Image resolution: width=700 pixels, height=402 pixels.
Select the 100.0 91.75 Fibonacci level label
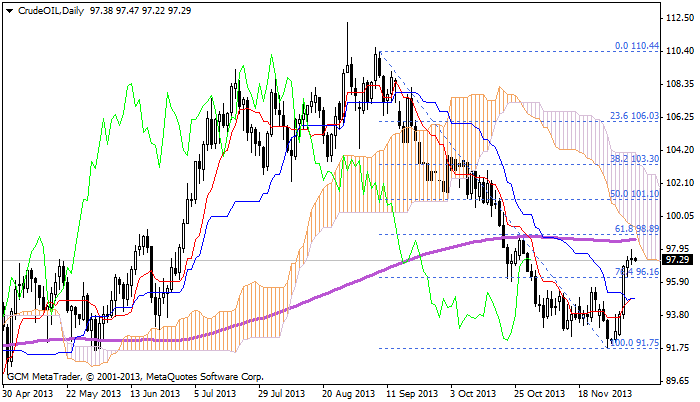pyautogui.click(x=633, y=342)
